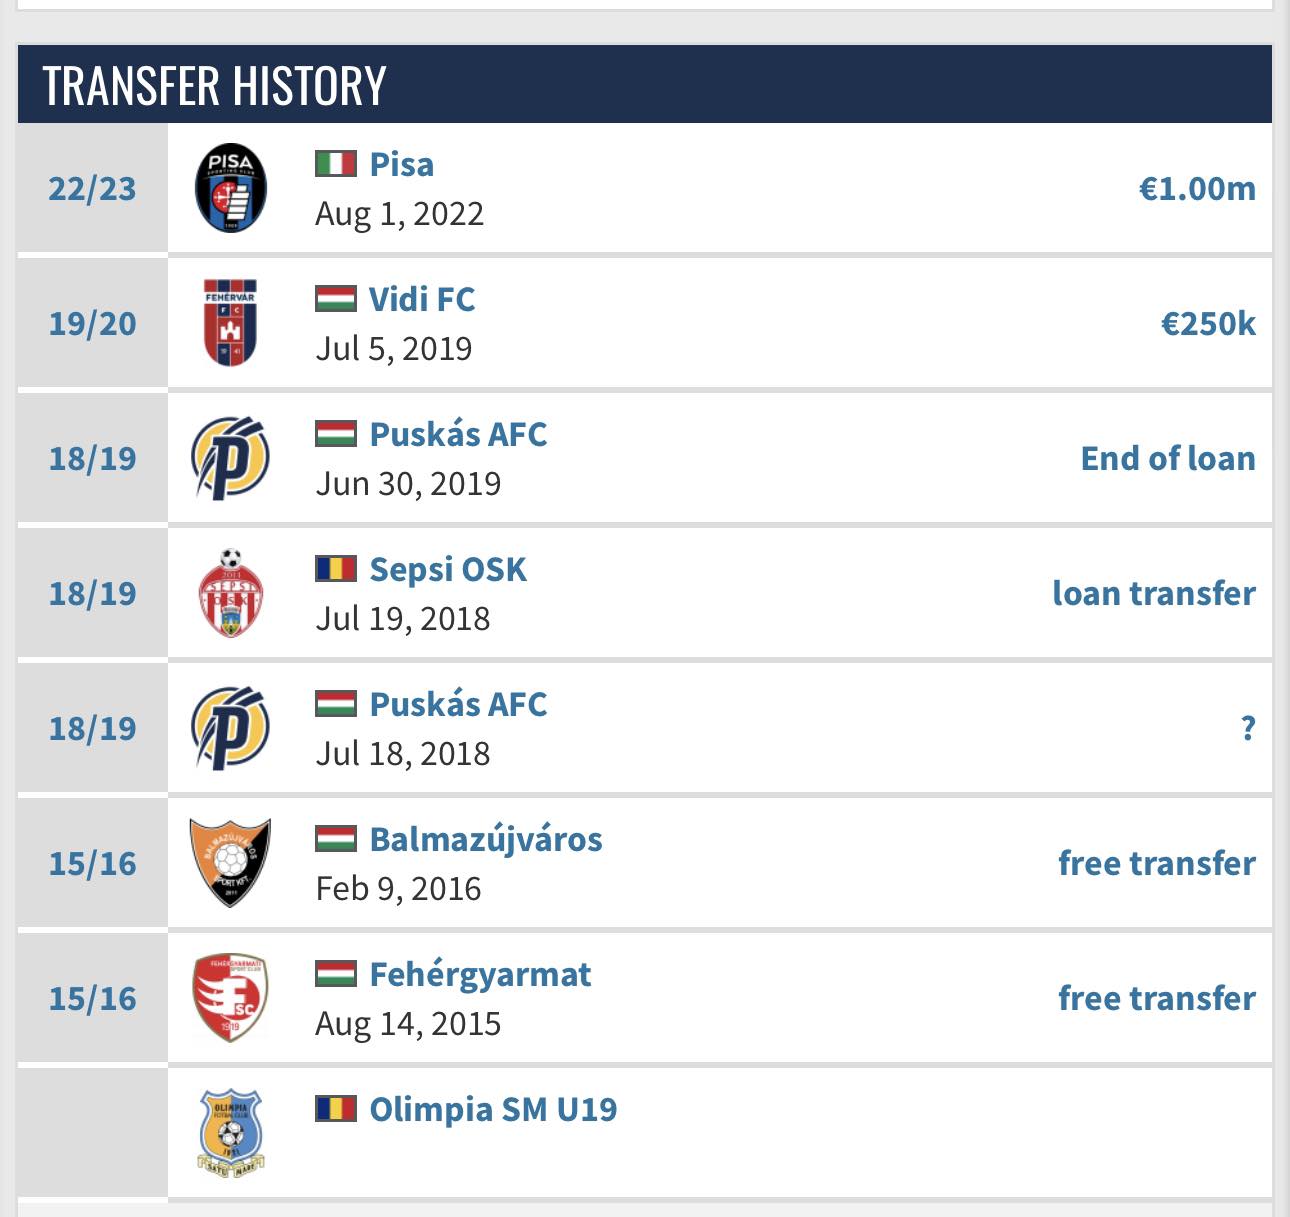Click the Italian flag next to Pisa

click(x=336, y=163)
